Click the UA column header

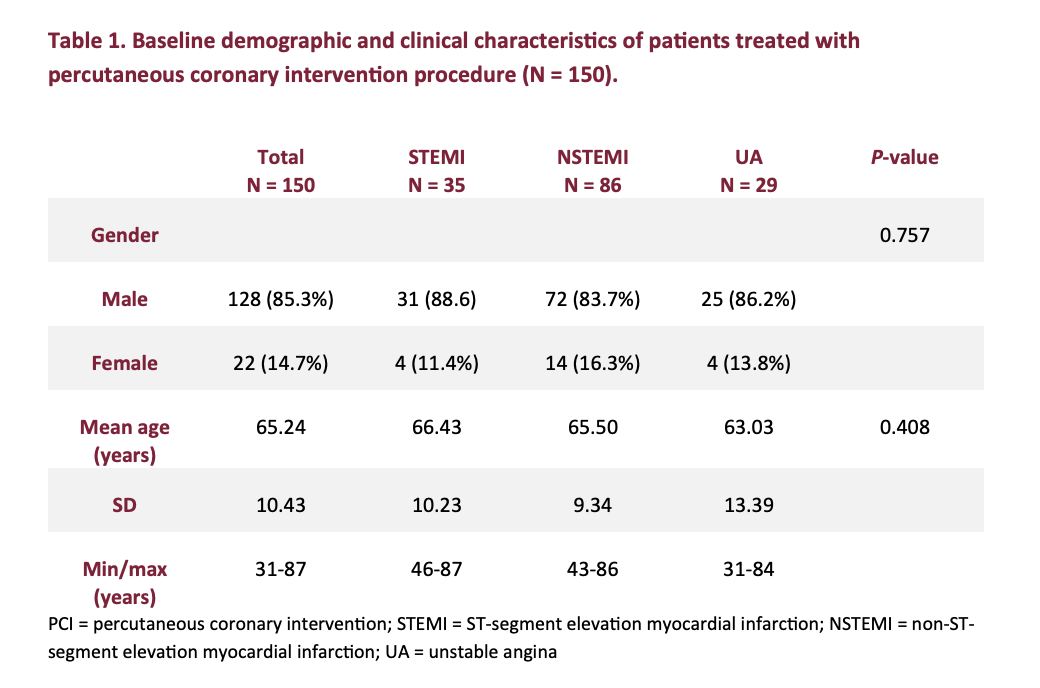[748, 170]
